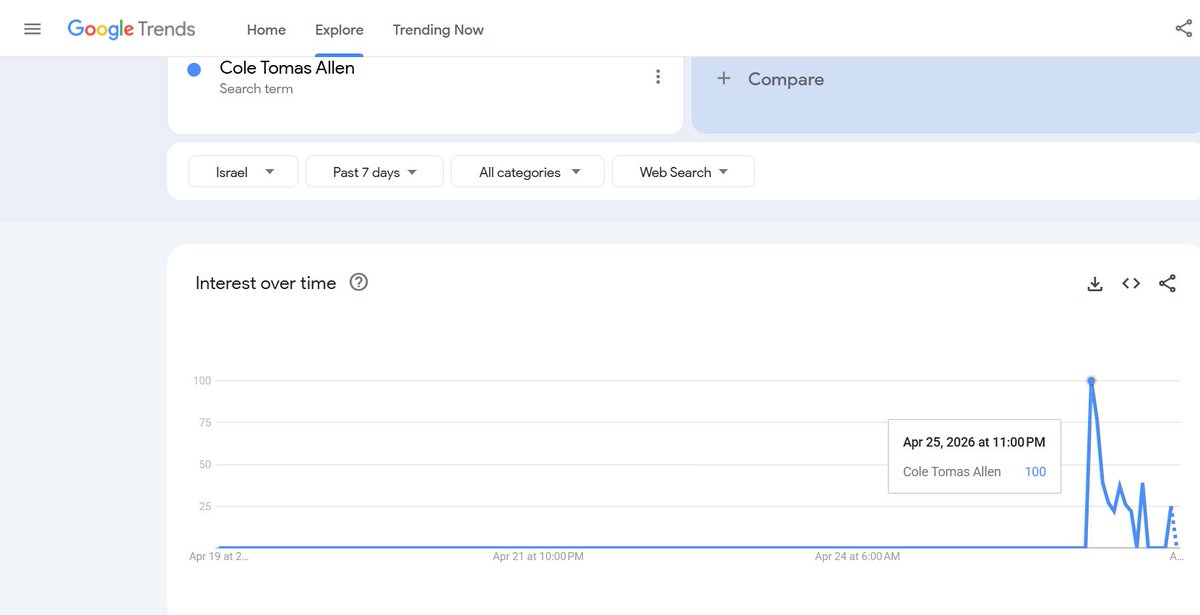Click the y-axis label 50
Image resolution: width=1200 pixels, height=615 pixels.
203,465
